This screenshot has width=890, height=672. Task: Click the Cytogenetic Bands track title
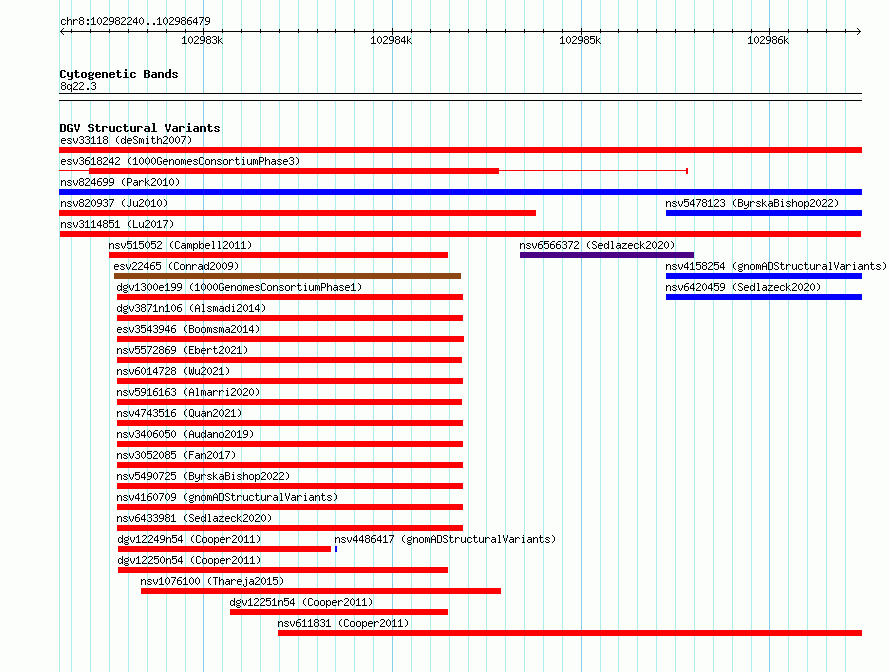click(x=119, y=74)
